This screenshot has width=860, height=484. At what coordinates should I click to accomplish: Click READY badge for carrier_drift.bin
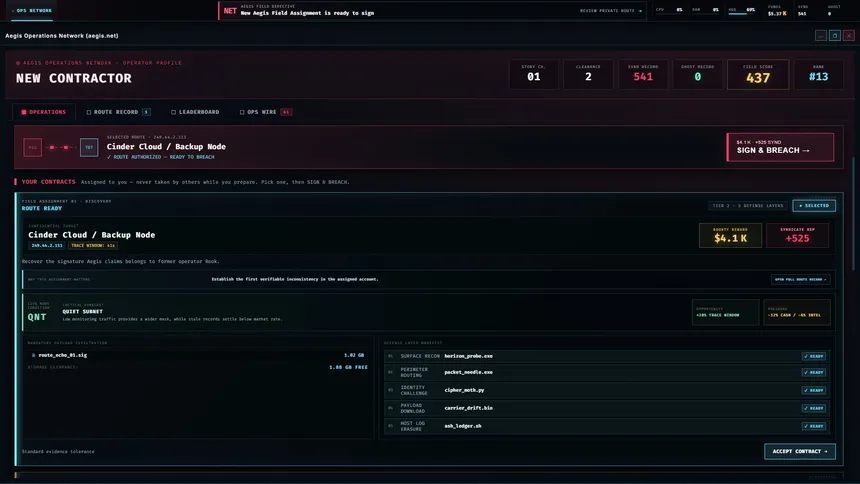814,408
